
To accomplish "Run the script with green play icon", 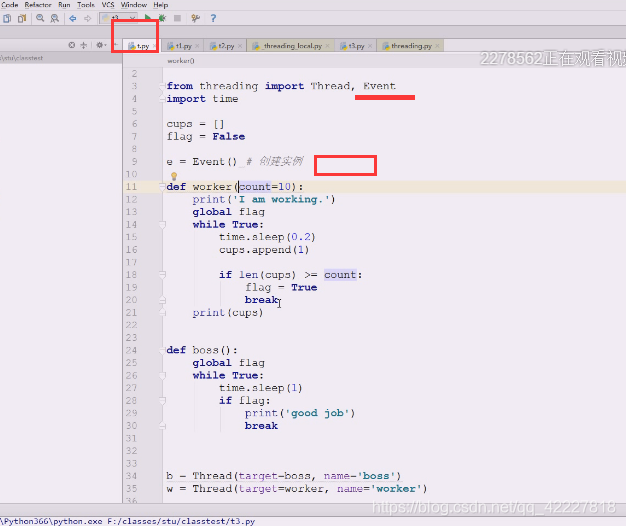I will click(148, 18).
